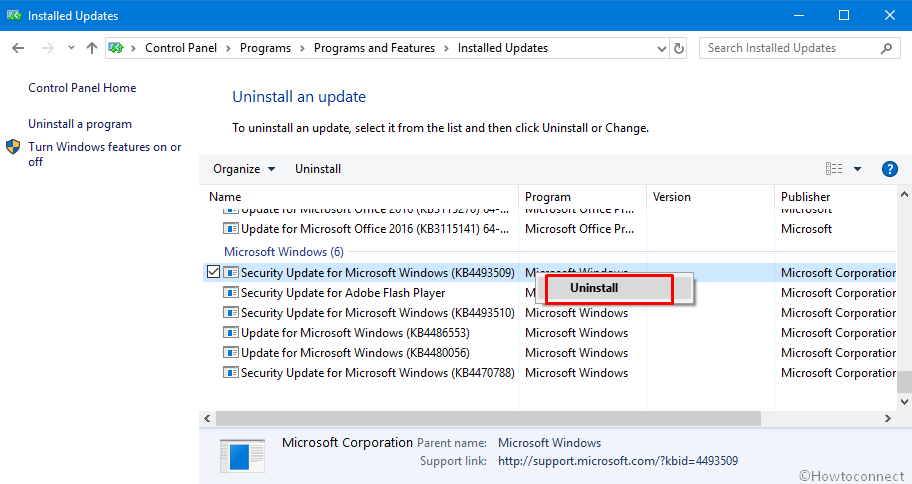Click the Forward navigation arrow

click(x=48, y=48)
